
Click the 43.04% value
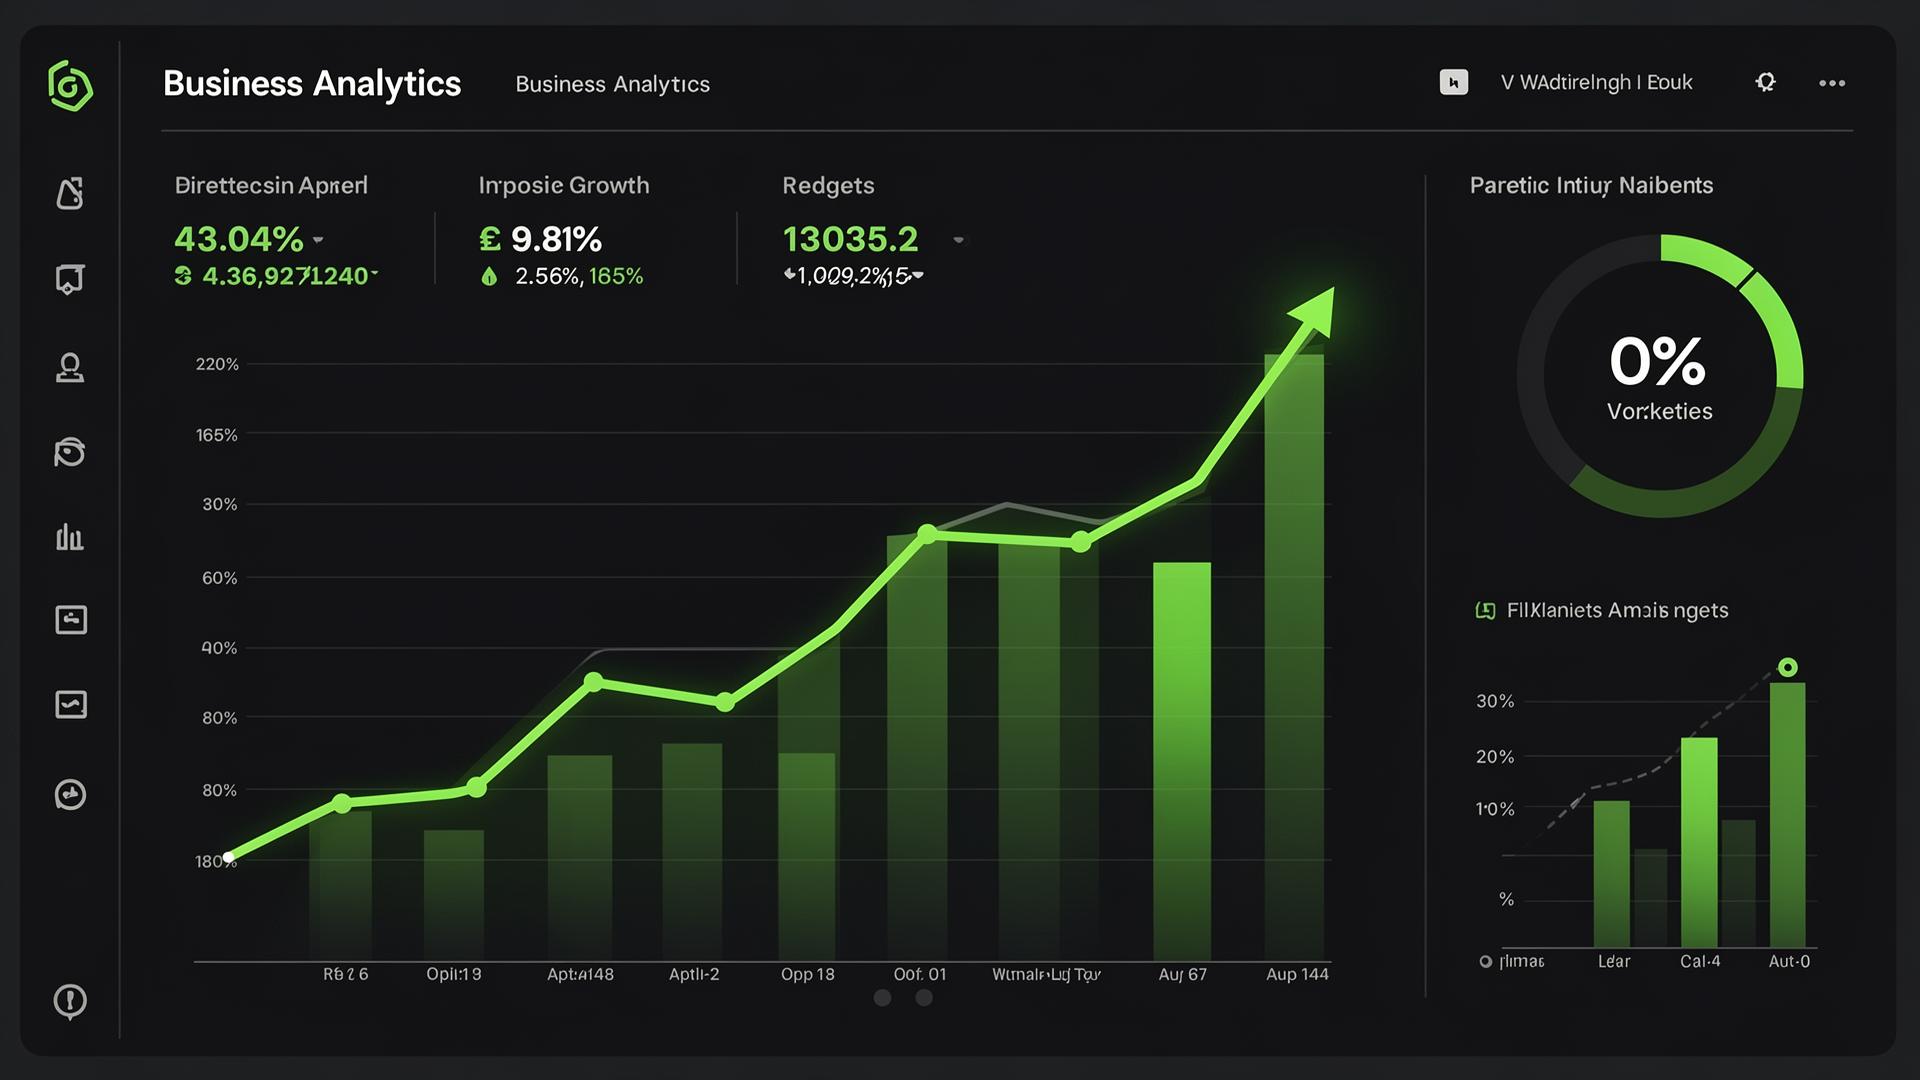point(238,239)
